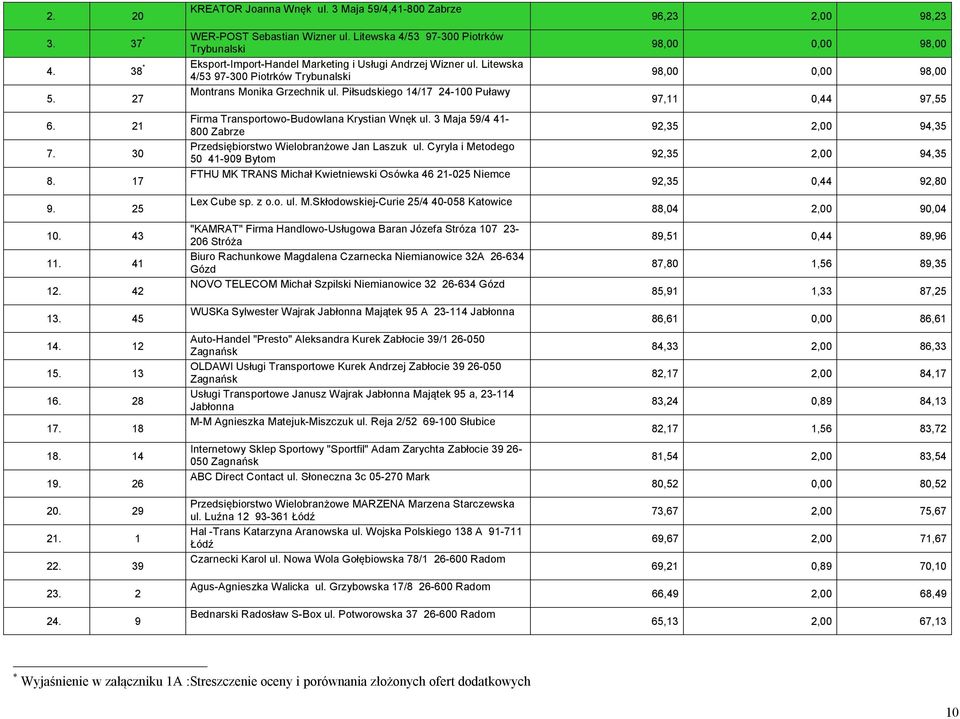
Task: Click ranking position 17.
Action: coord(53,429)
